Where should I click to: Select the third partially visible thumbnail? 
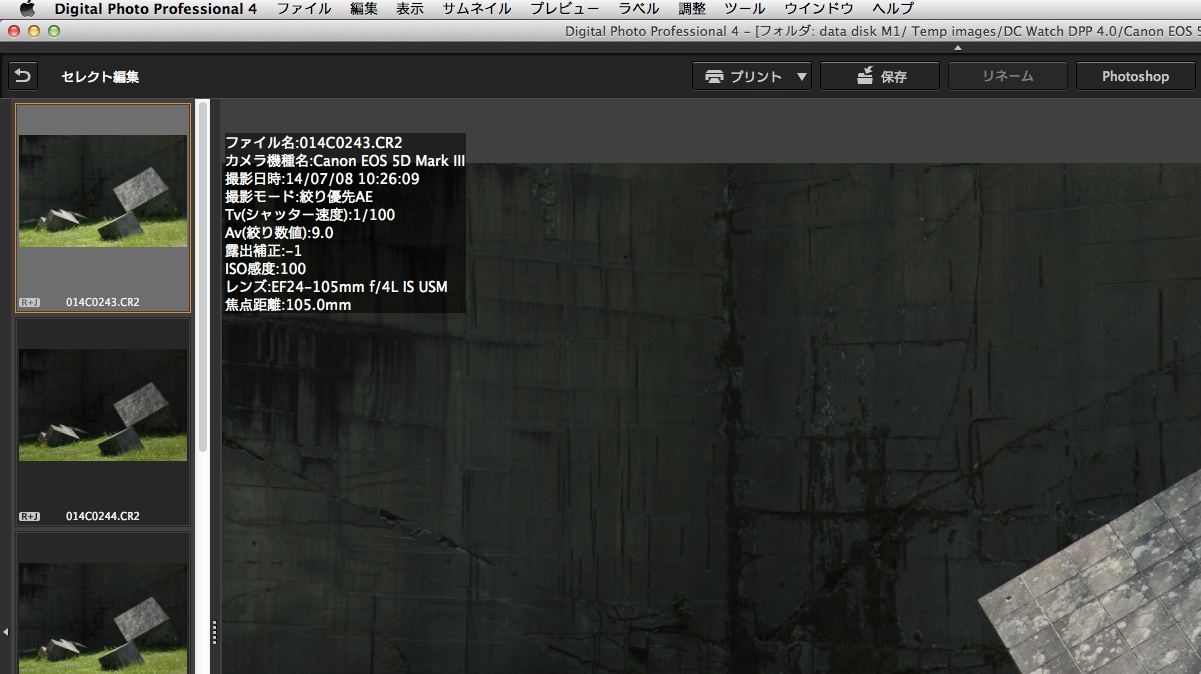pos(103,603)
